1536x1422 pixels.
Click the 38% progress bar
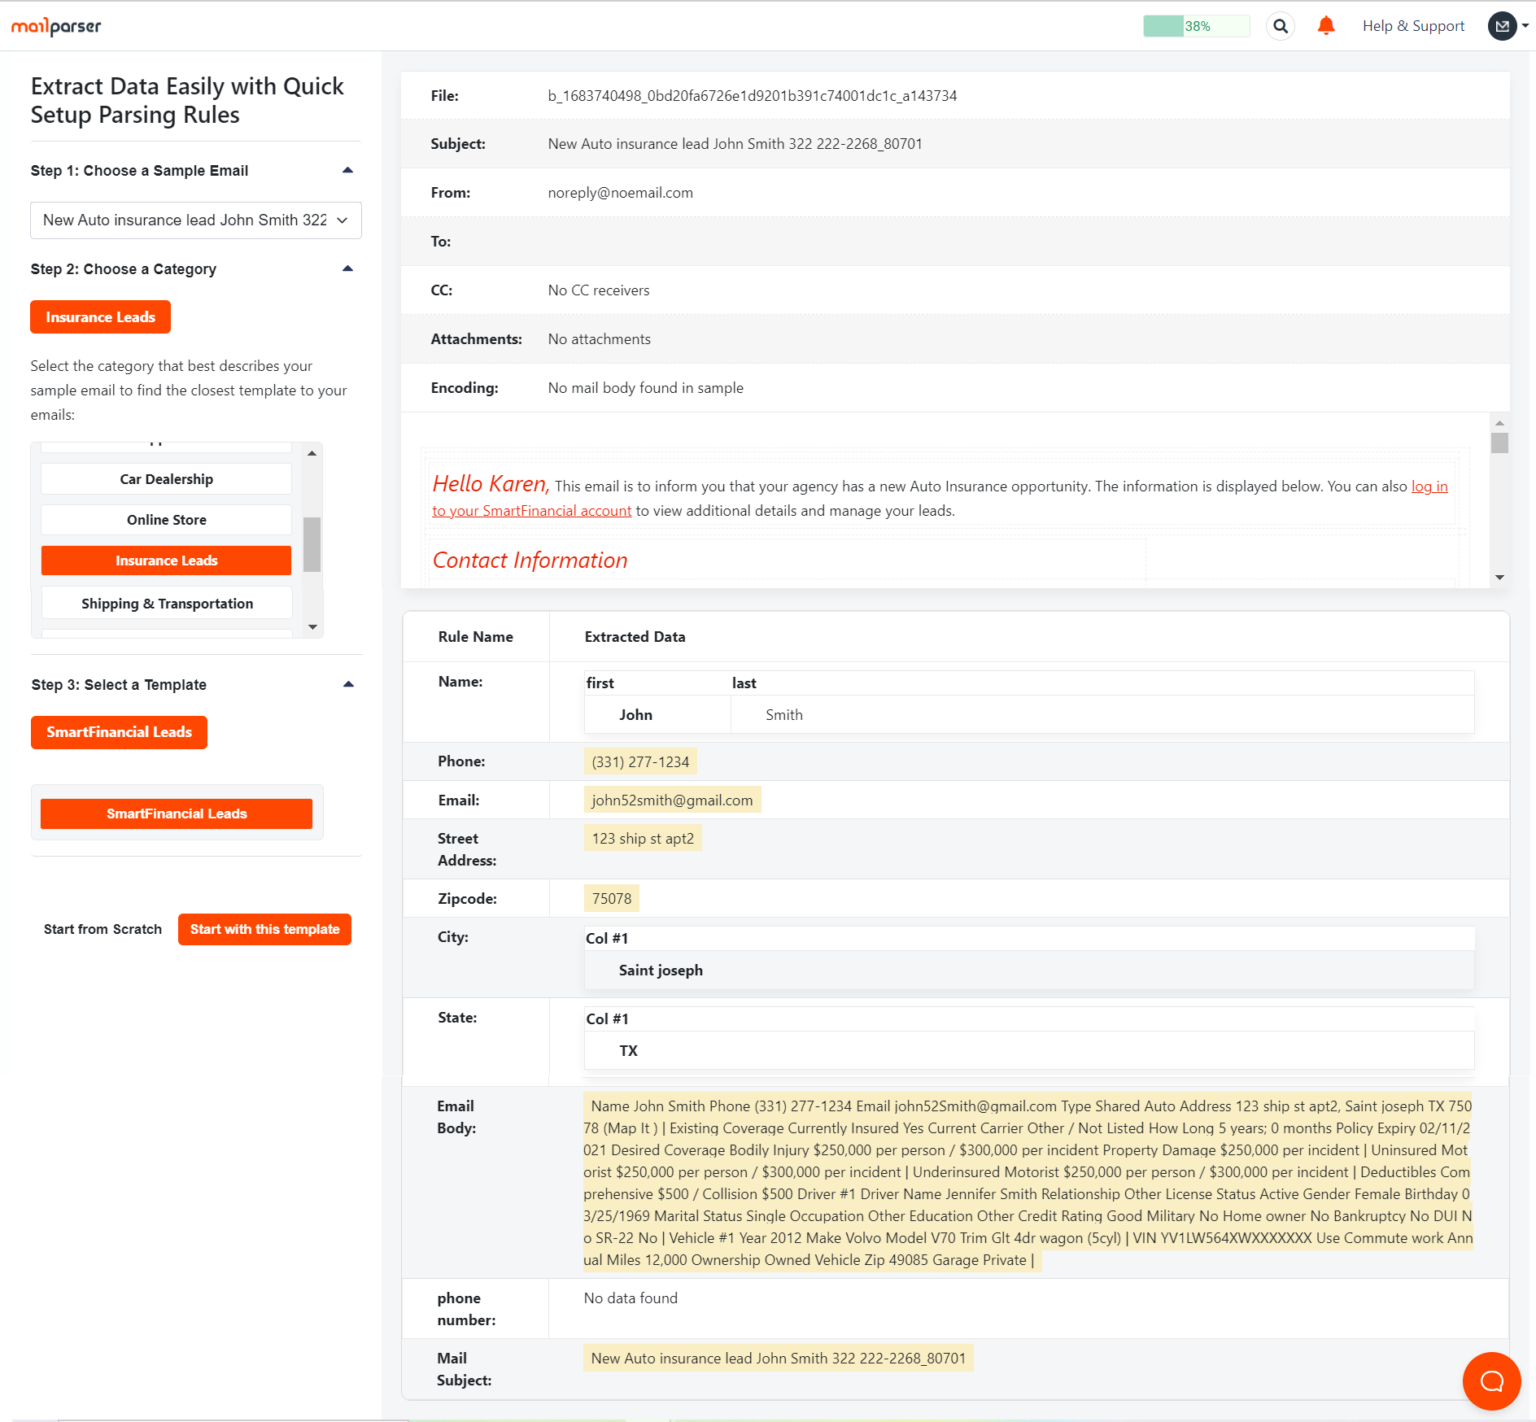pyautogui.click(x=1196, y=25)
